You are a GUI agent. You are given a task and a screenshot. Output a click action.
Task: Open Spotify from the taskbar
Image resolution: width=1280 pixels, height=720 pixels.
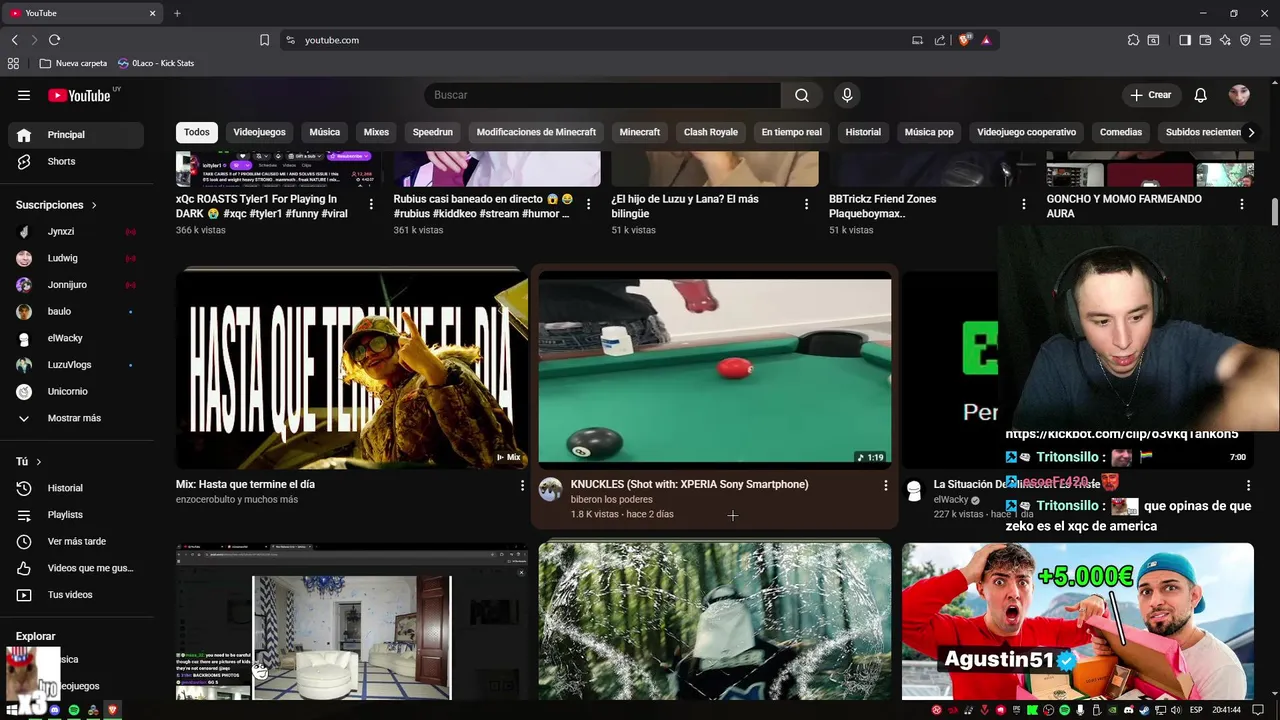point(74,710)
